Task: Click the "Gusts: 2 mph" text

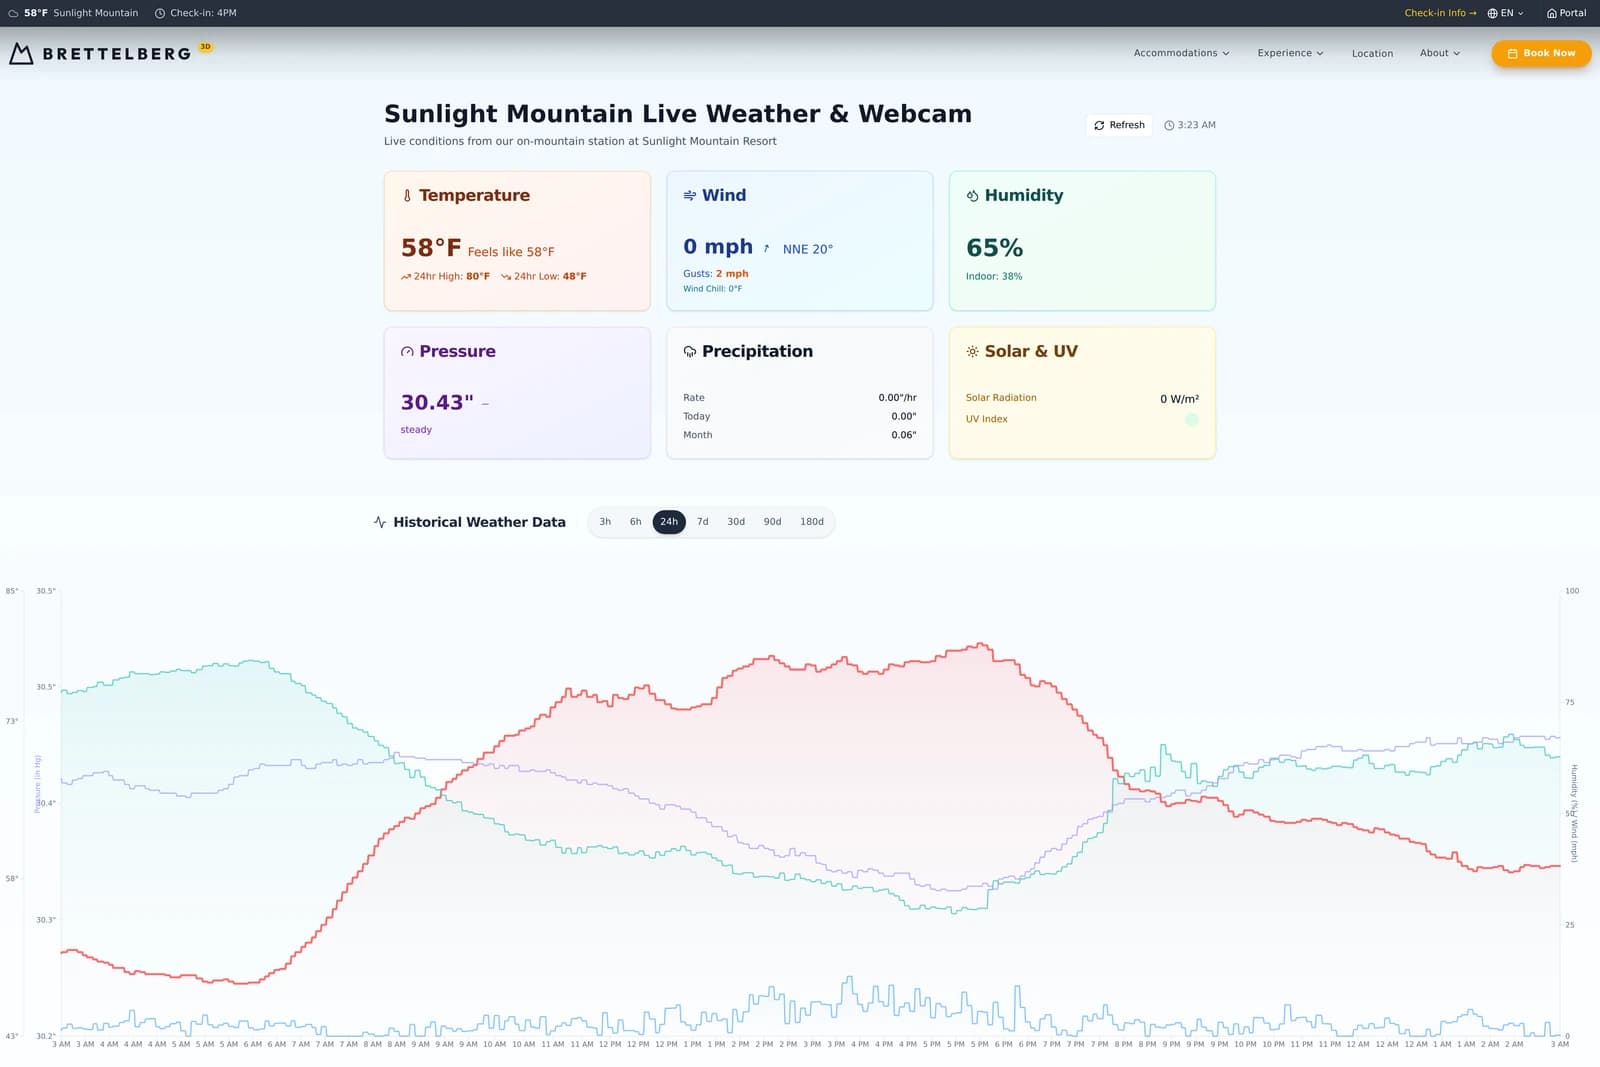Action: 716,274
